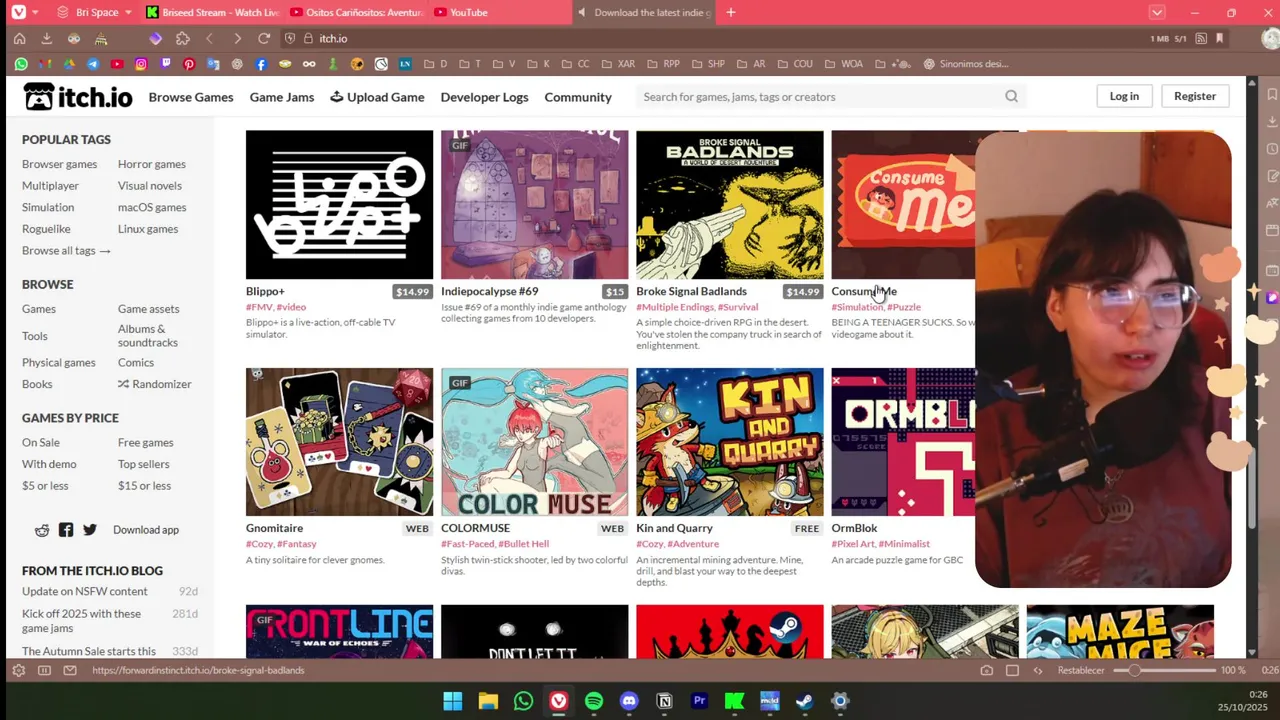Capture page with the camera icon
The width and height of the screenshot is (1280, 720).
pyautogui.click(x=987, y=670)
